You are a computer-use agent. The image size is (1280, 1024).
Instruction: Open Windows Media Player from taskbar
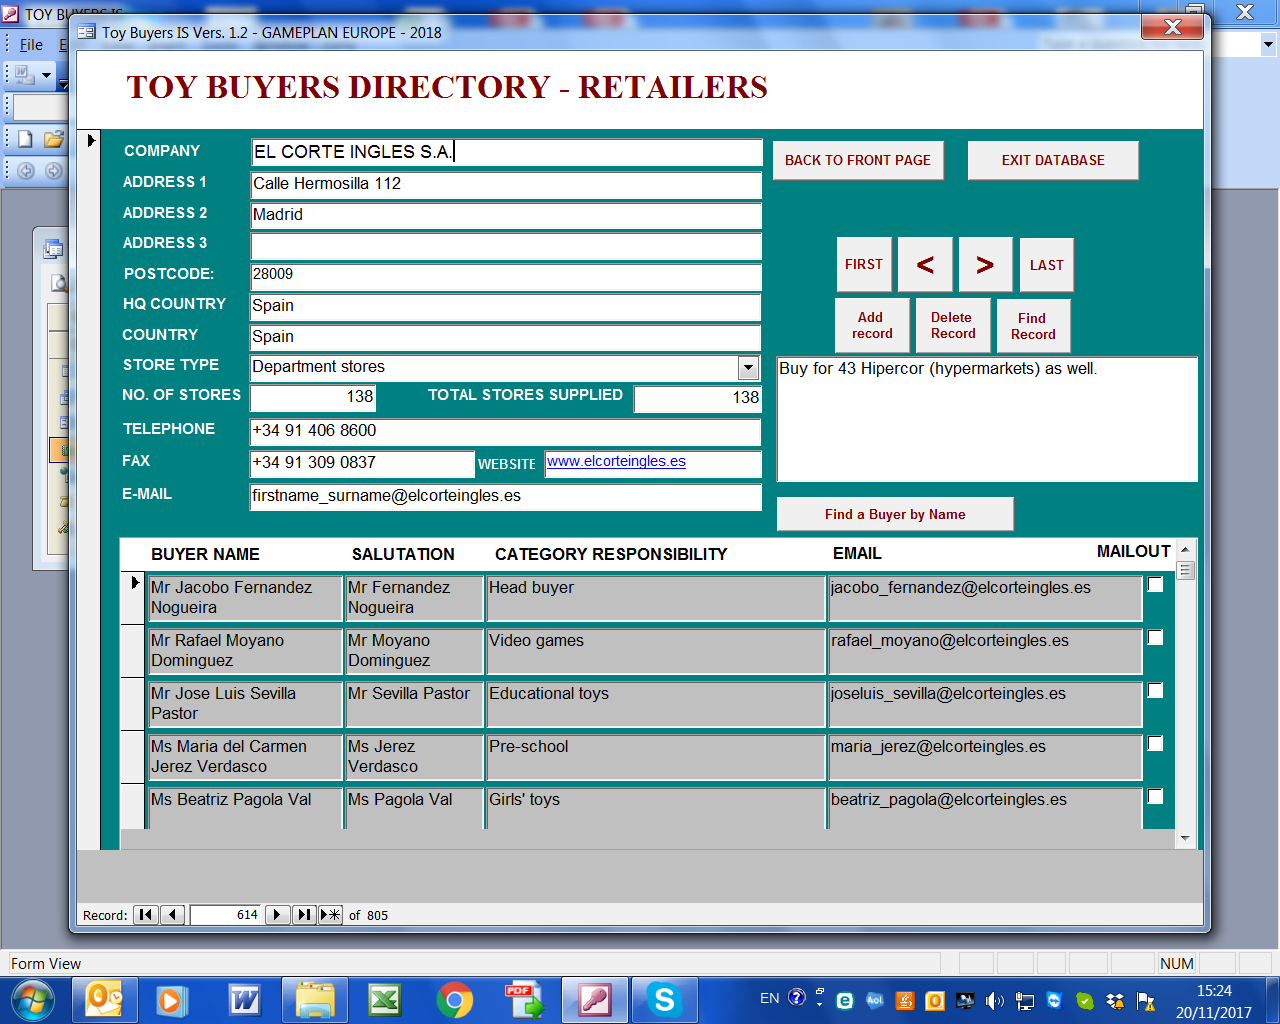point(174,999)
